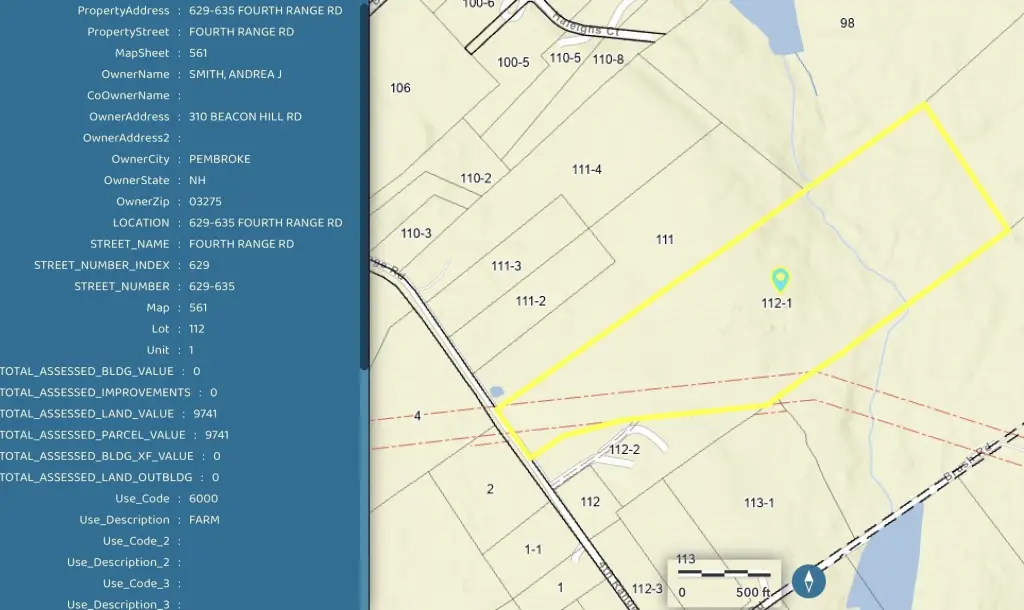Viewport: 1024px width, 610px height.
Task: Click parcel 111-2 on the map
Action: pos(530,301)
